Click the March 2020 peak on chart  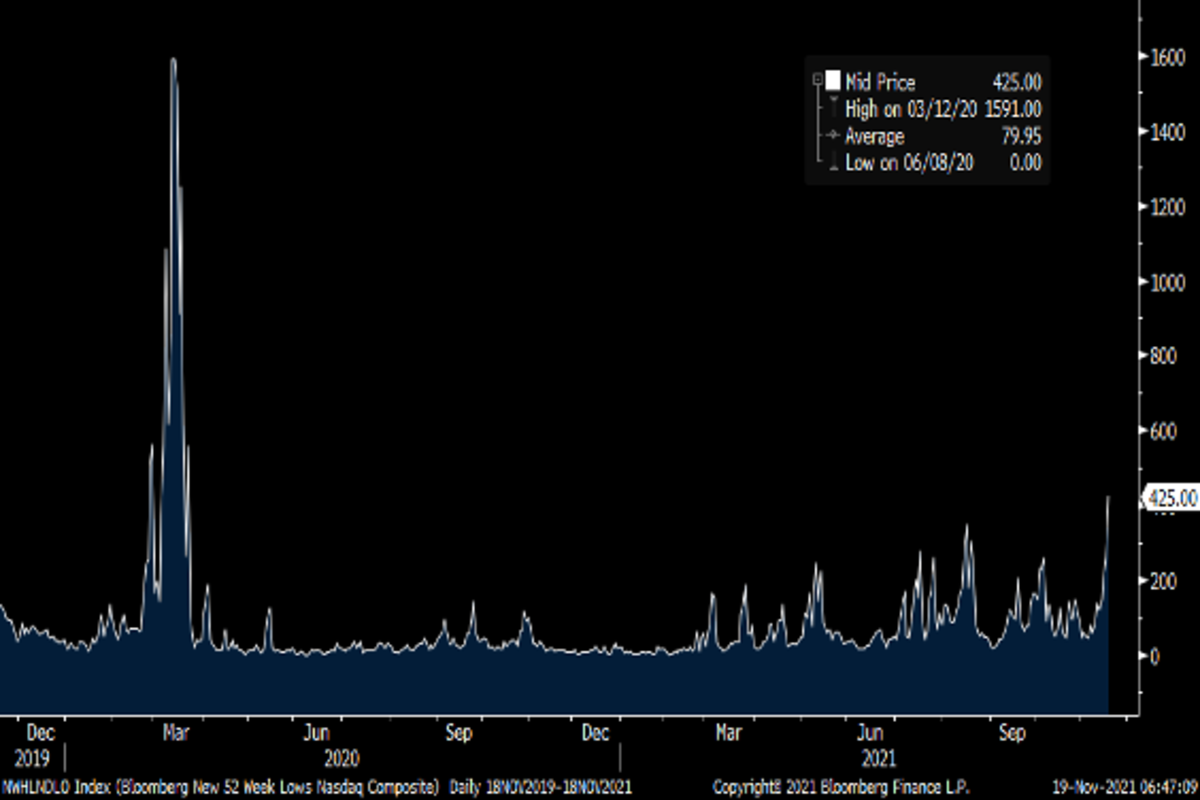pyautogui.click(x=173, y=60)
